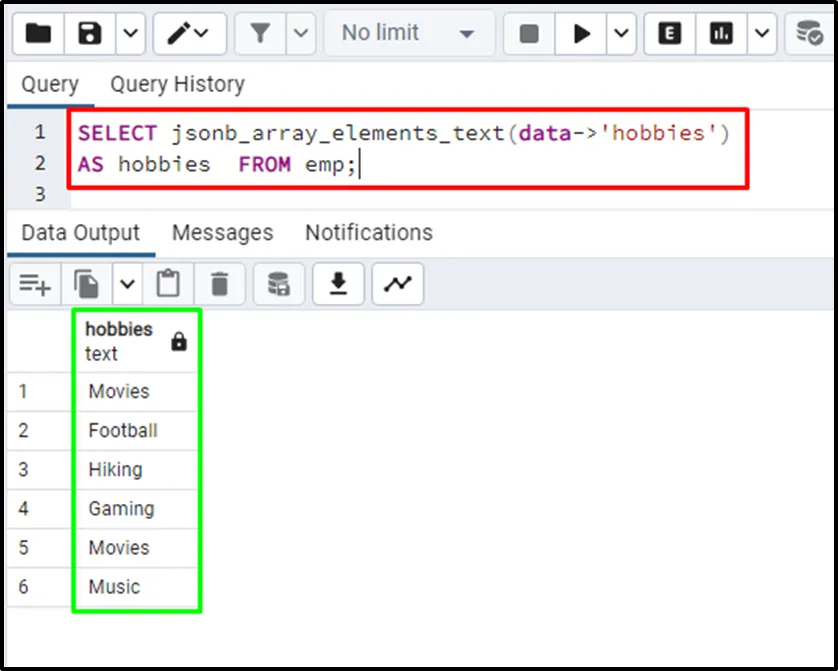This screenshot has width=838, height=671.
Task: Click the Open File folder icon
Action: (x=38, y=34)
